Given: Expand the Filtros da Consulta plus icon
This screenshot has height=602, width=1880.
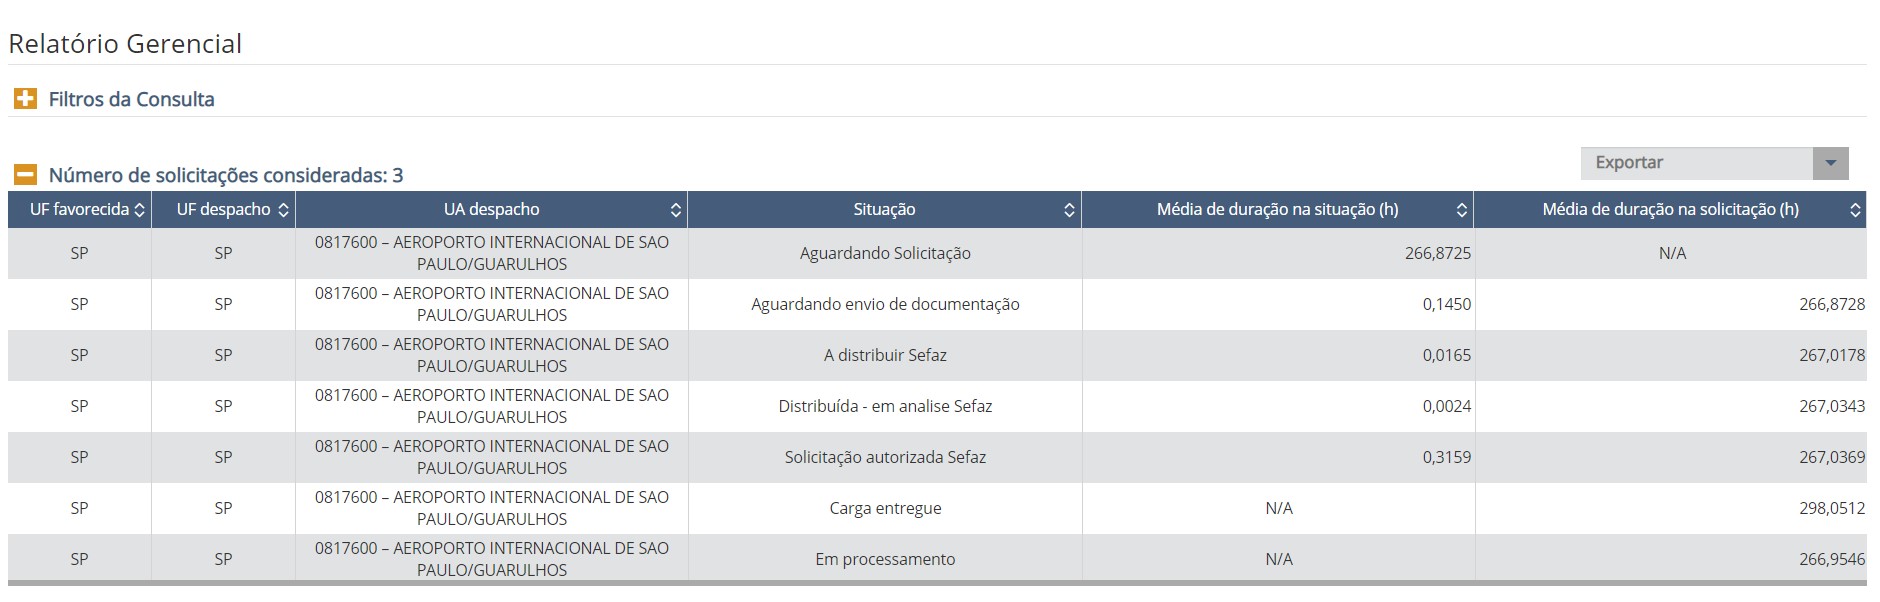Looking at the screenshot, I should [x=25, y=99].
